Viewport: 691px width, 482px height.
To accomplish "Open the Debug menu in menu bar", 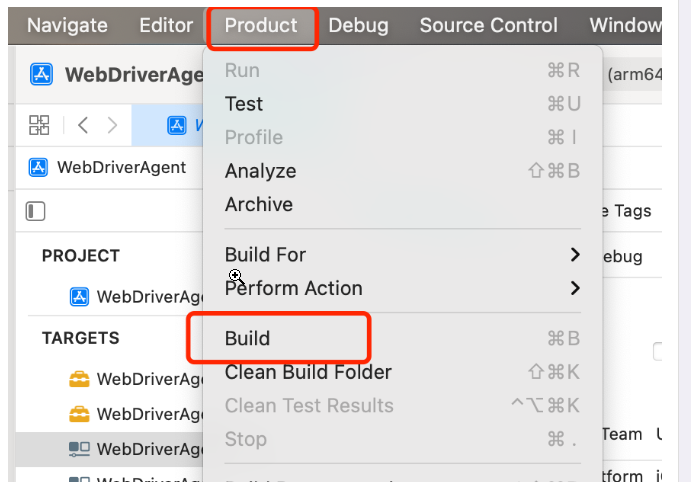I will click(x=358, y=25).
